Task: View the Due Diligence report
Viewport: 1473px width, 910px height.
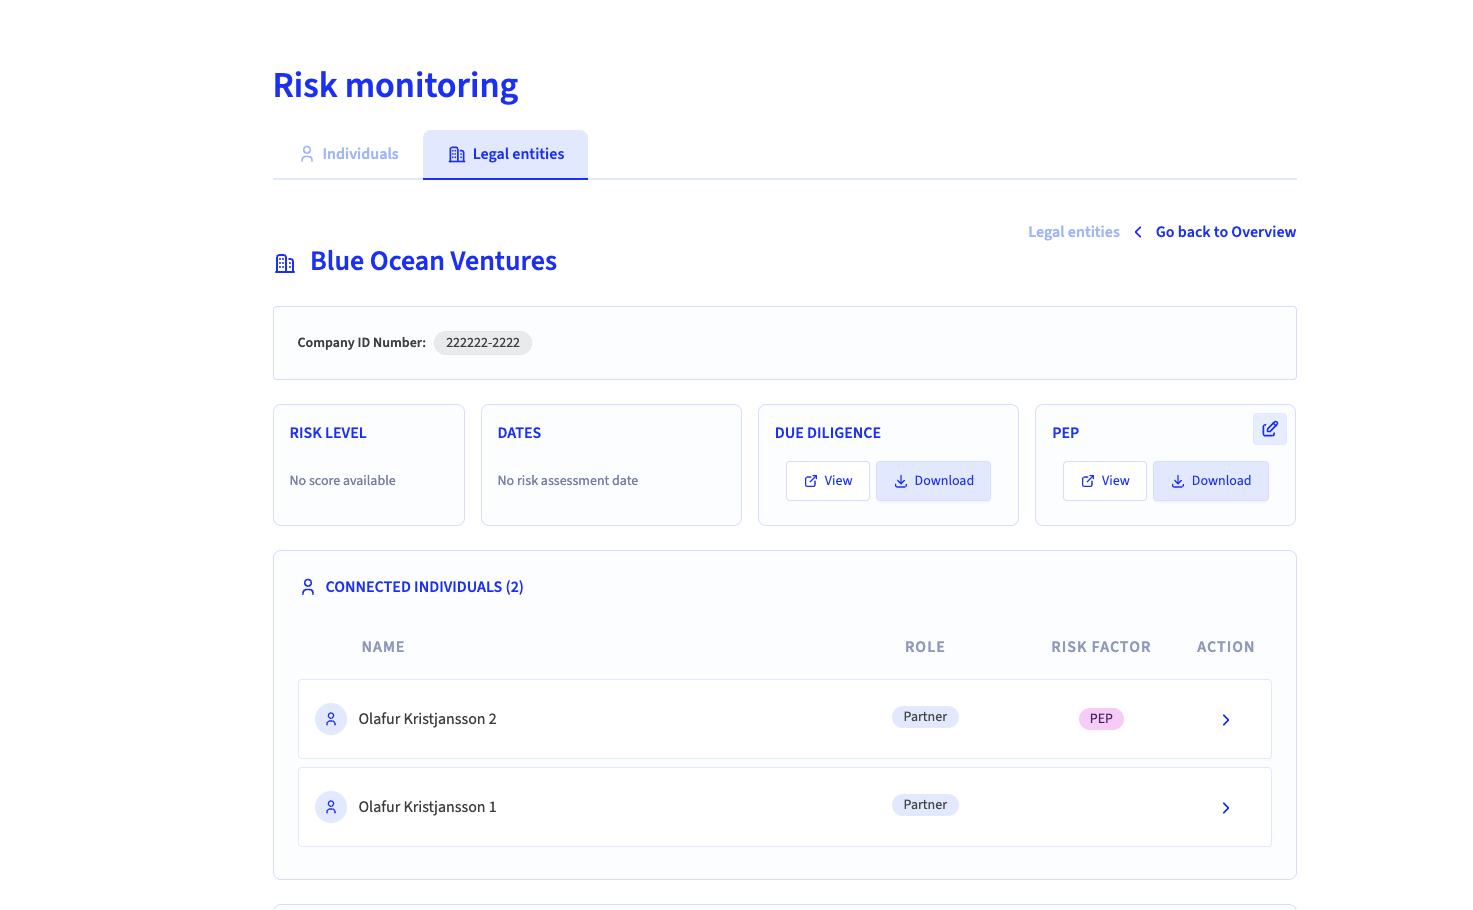Action: pos(828,481)
